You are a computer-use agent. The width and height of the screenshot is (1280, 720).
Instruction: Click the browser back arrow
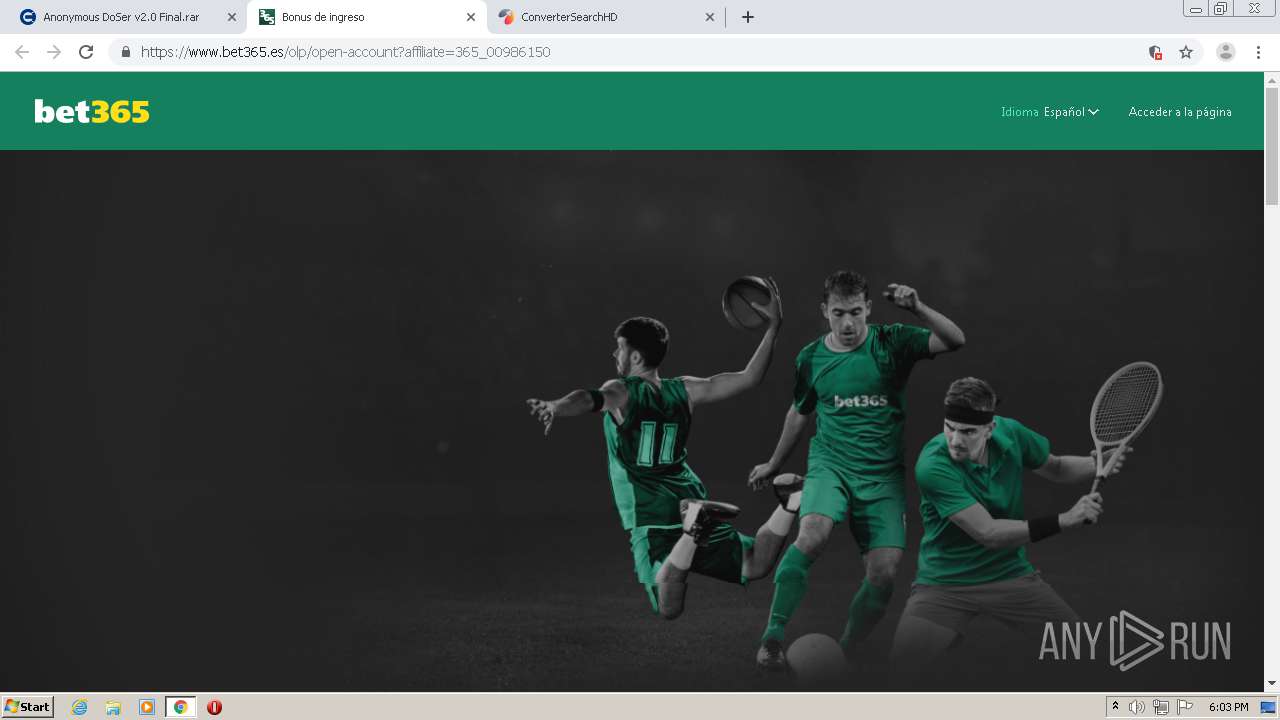[22, 52]
